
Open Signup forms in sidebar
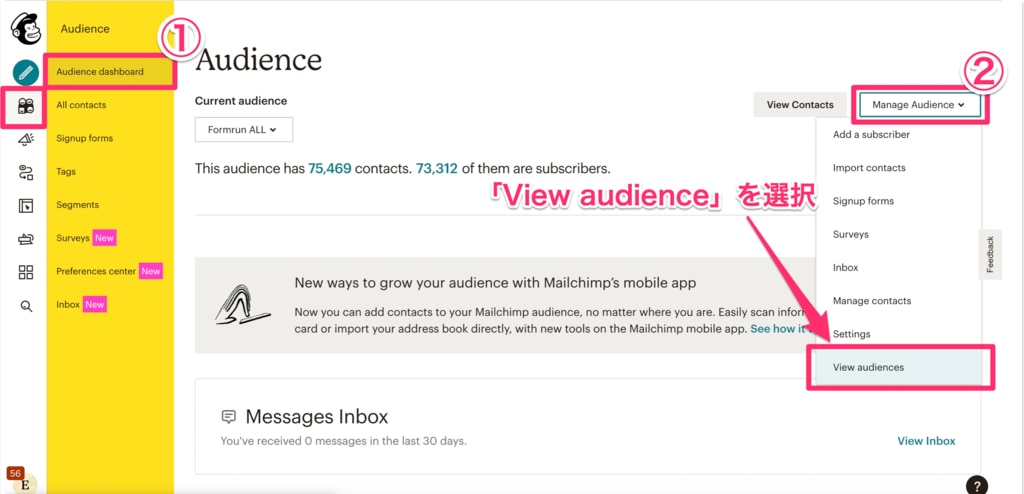[x=84, y=139]
